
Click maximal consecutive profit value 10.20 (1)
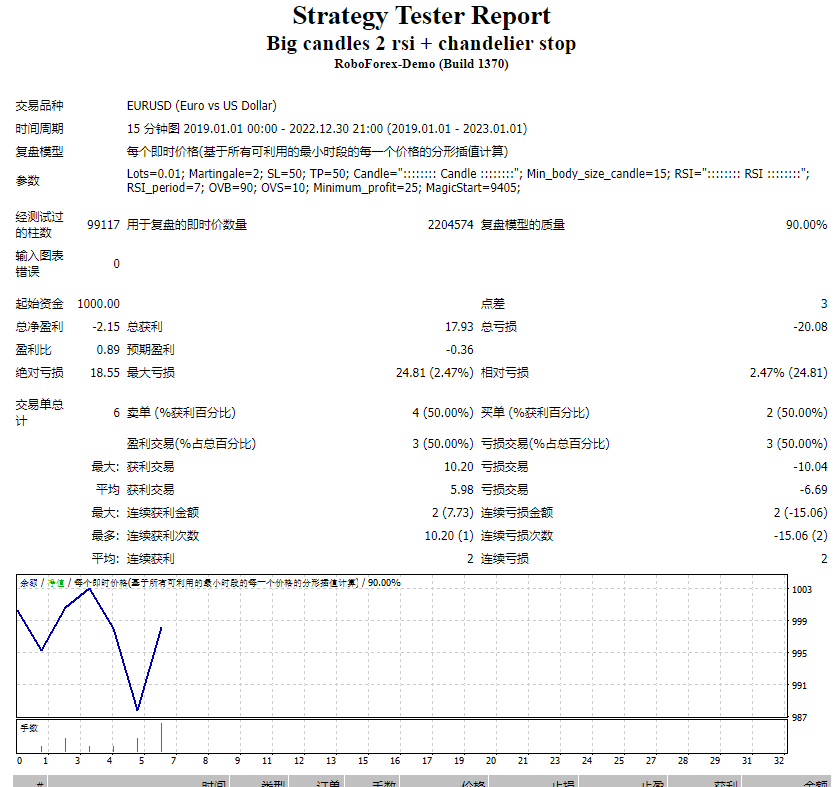point(449,535)
